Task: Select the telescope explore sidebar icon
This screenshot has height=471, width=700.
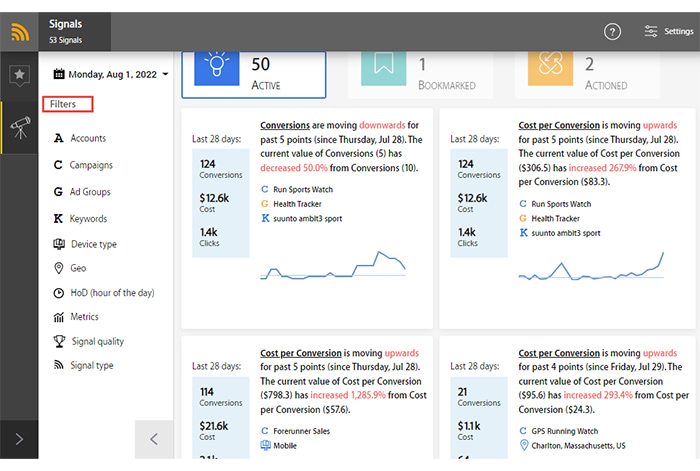Action: pyautogui.click(x=20, y=128)
